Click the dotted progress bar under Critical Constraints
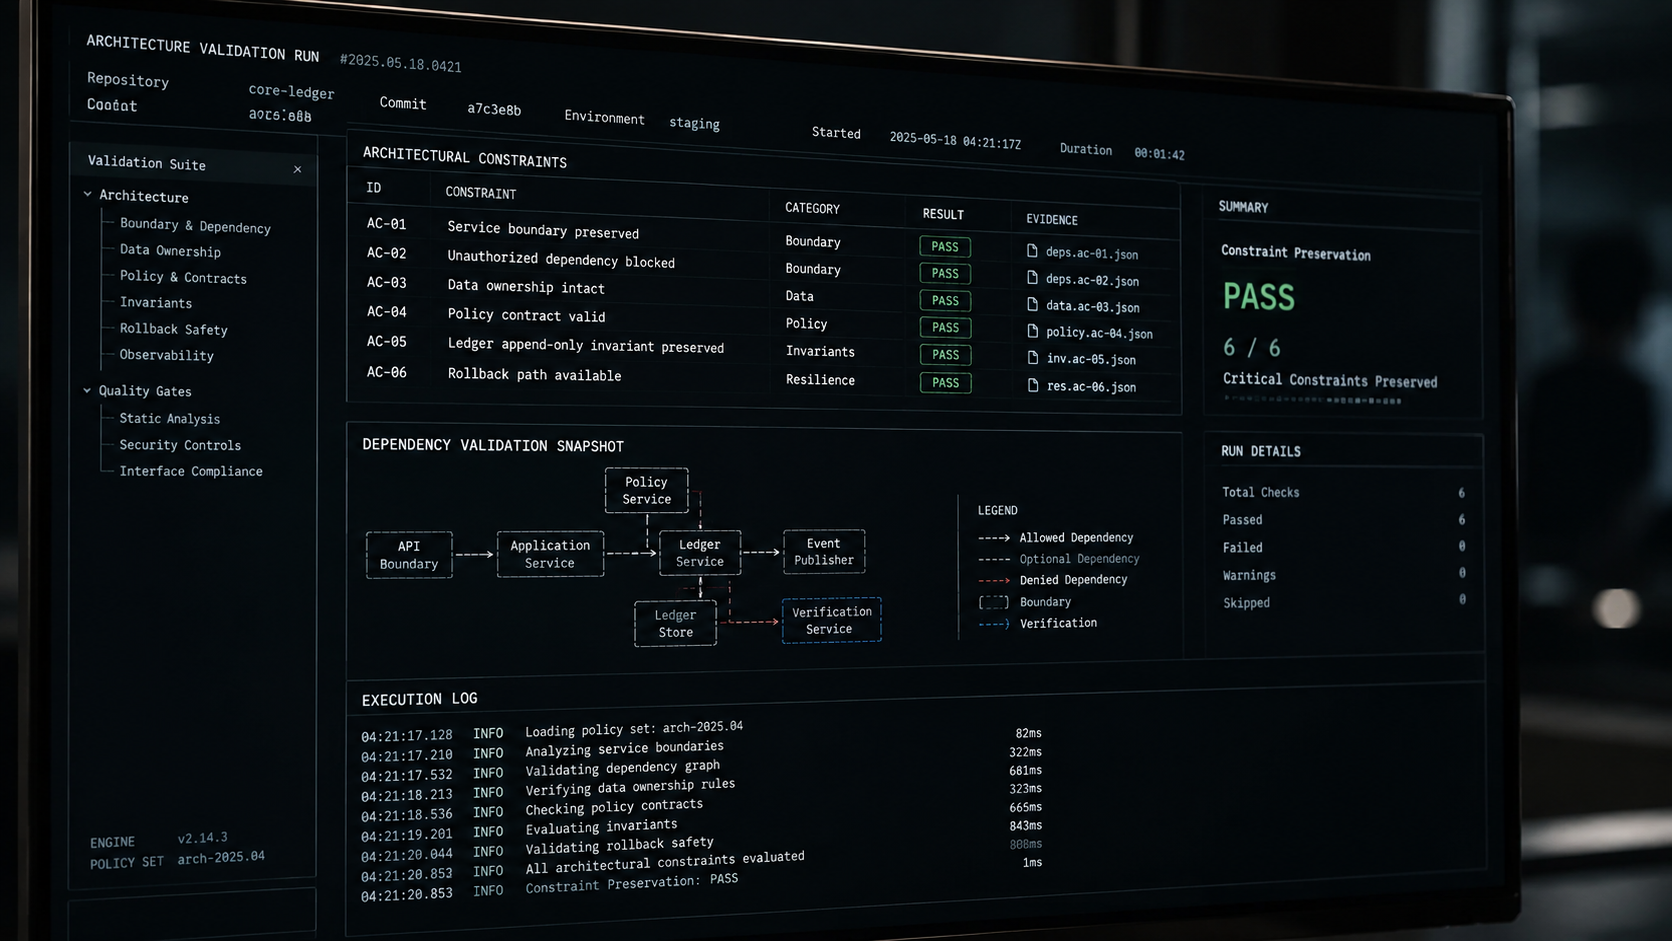 pos(1312,399)
